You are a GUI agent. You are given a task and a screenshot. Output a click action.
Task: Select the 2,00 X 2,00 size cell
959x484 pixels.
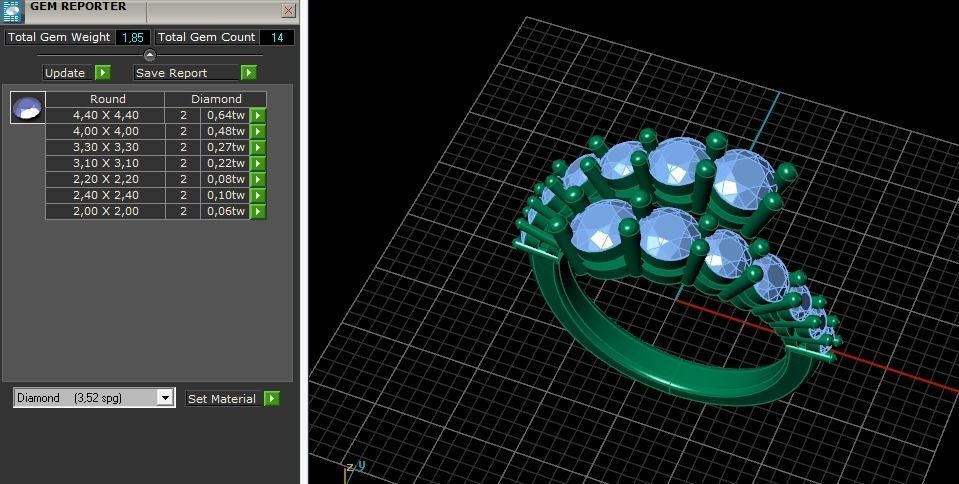[105, 210]
